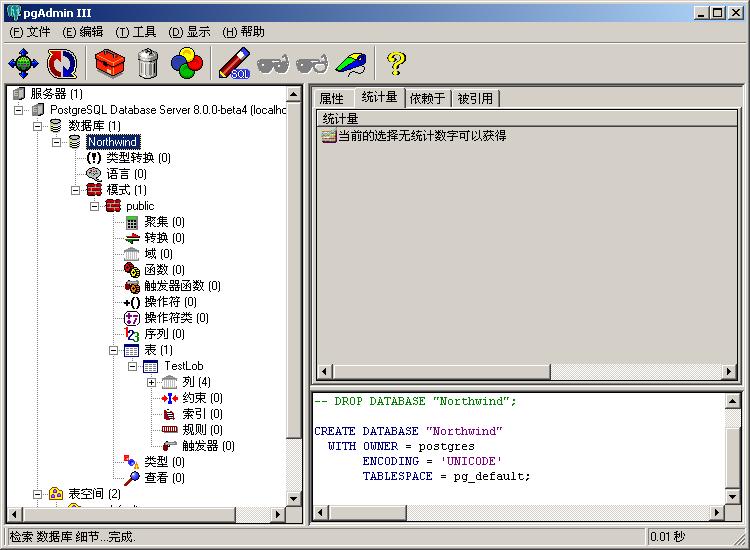Click the speech bubble icon of 语言 (0)
Screen dimensions: 750x550
point(94,174)
